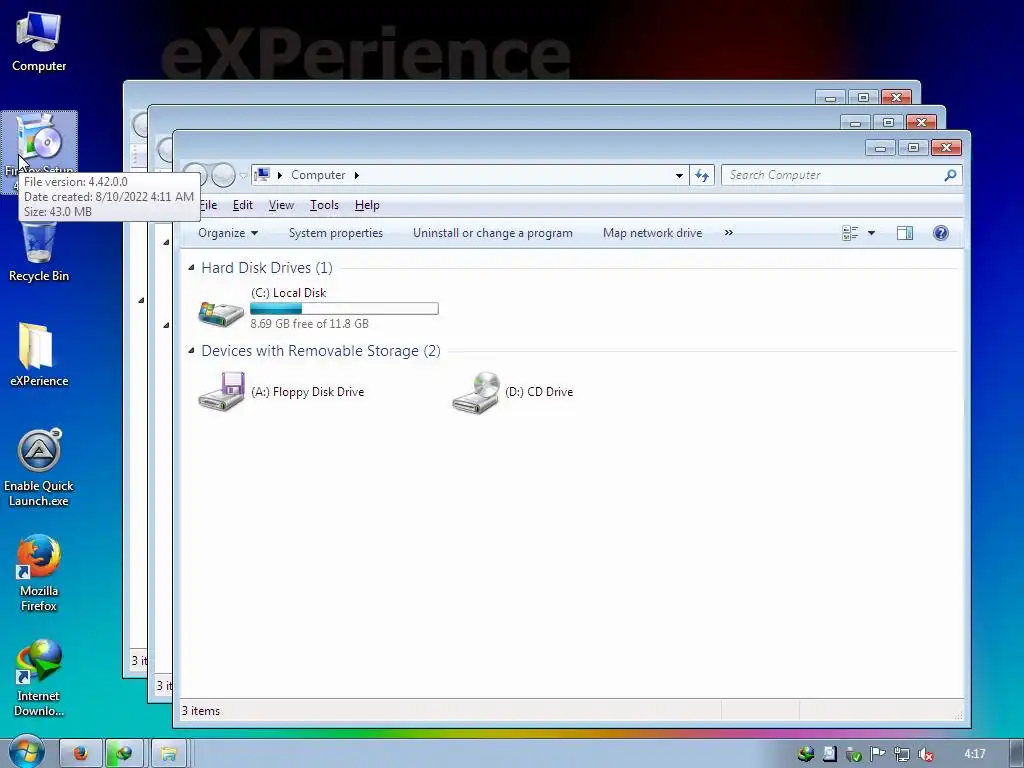This screenshot has height=768, width=1024.
Task: Click the Computer breadcrumb segment
Action: (318, 175)
